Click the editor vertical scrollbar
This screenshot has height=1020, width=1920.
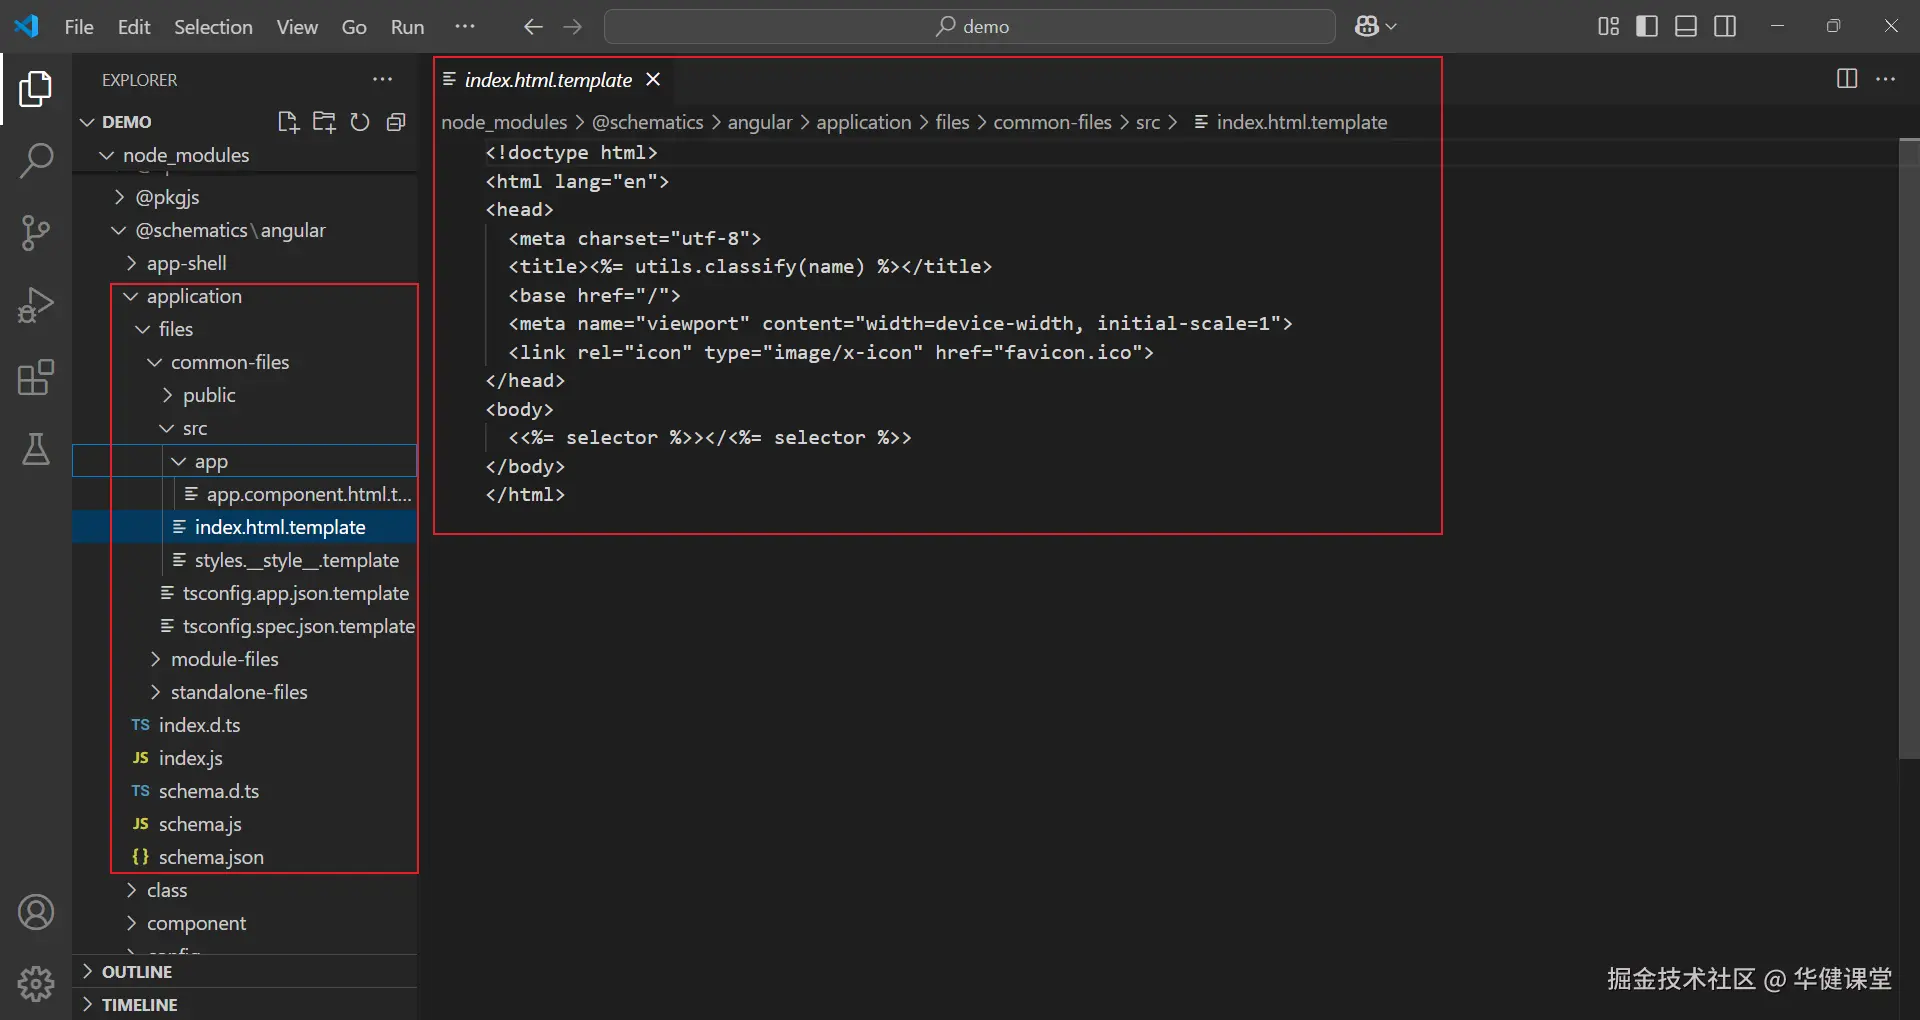(1908, 450)
